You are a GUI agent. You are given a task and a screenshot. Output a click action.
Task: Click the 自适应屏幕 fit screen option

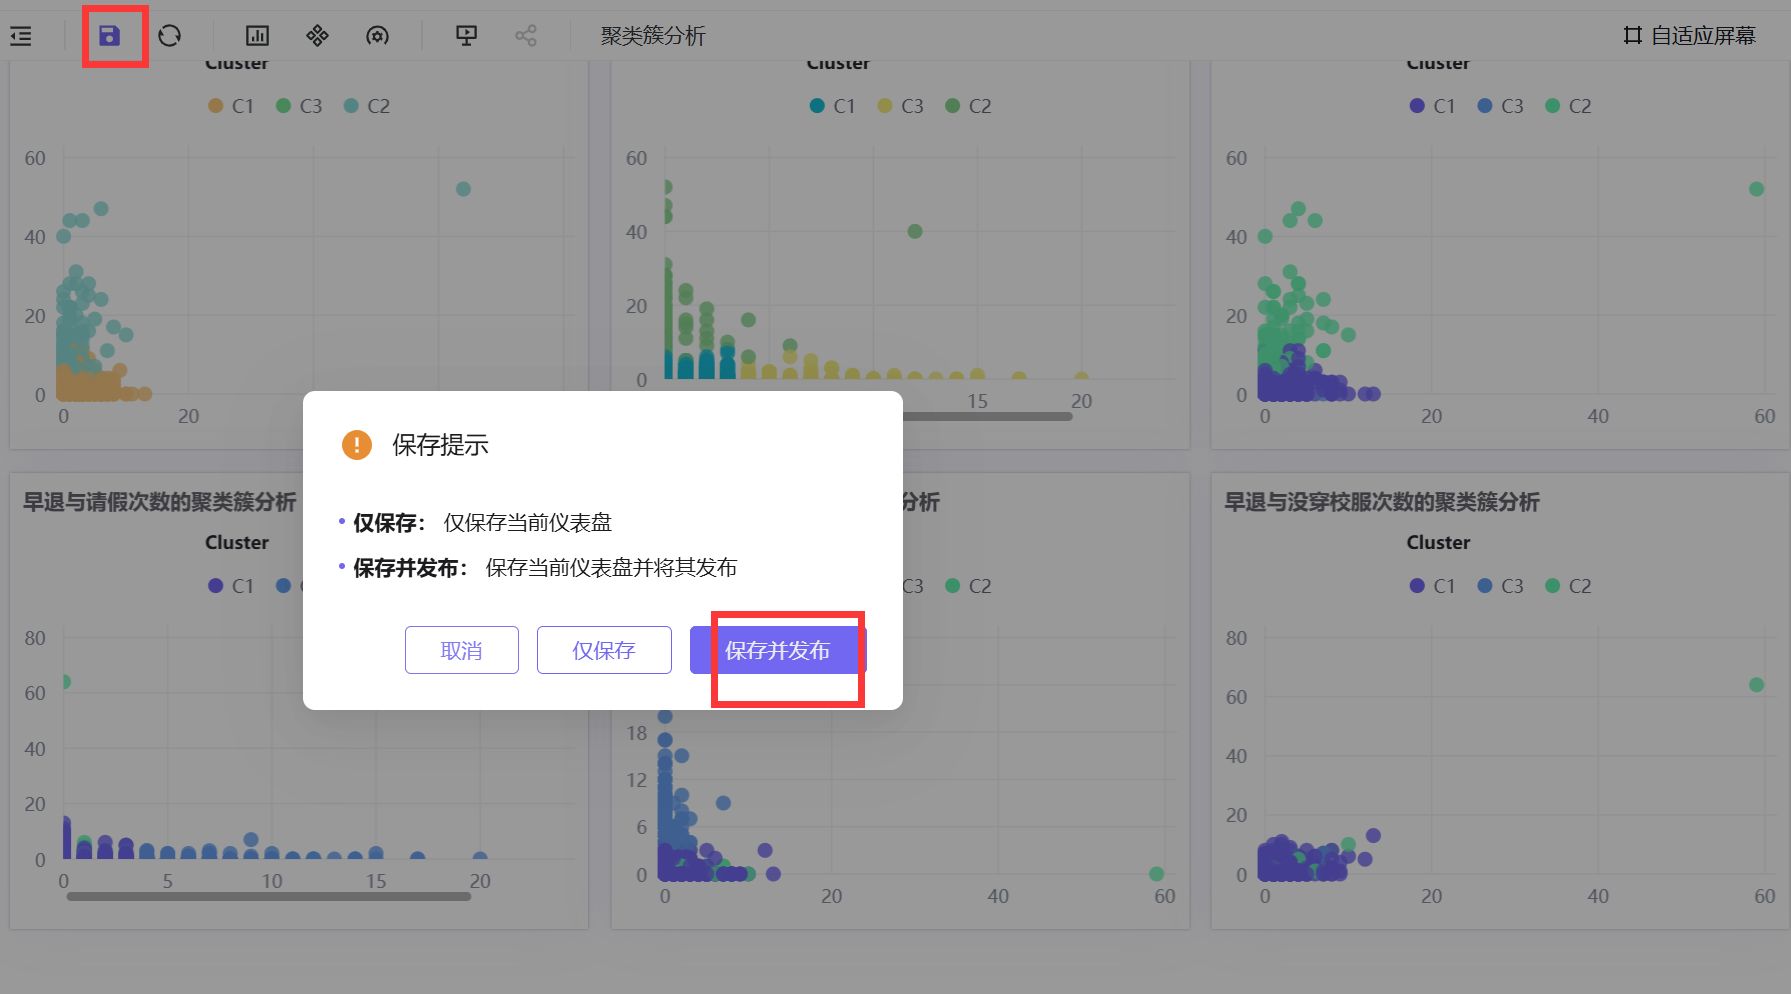click(x=1689, y=36)
